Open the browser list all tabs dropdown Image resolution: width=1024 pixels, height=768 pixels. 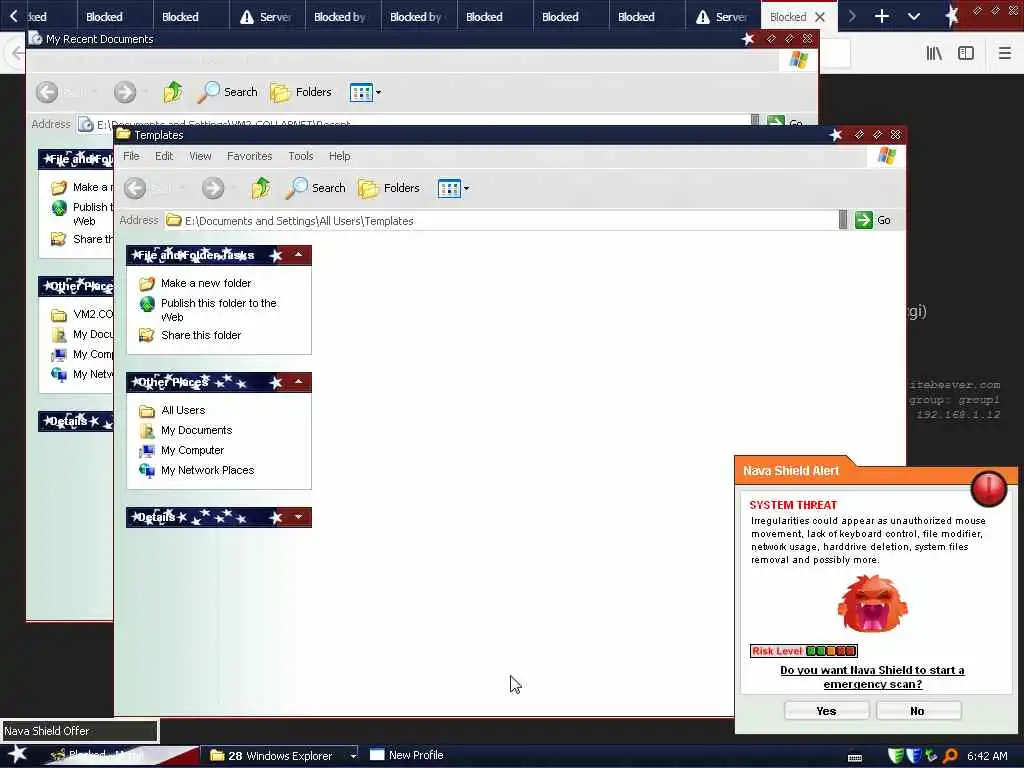[x=914, y=16]
